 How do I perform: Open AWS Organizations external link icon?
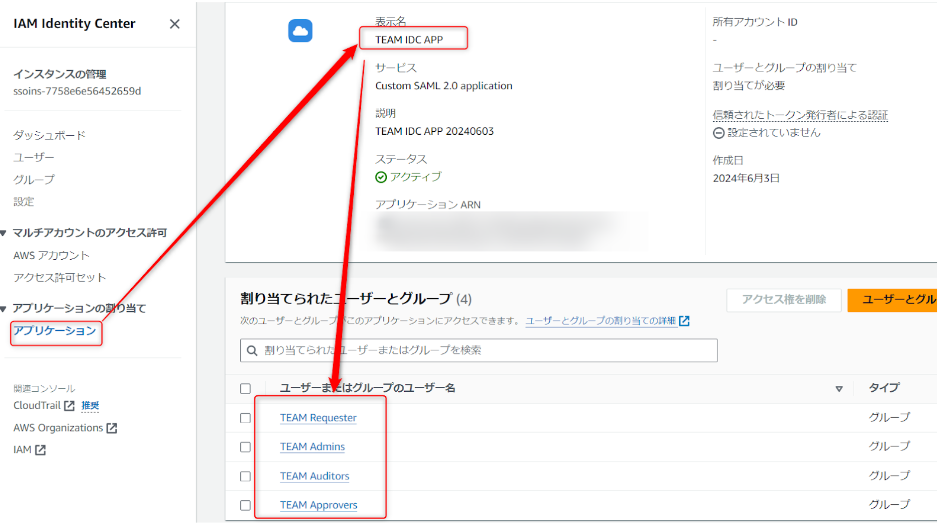(x=111, y=428)
